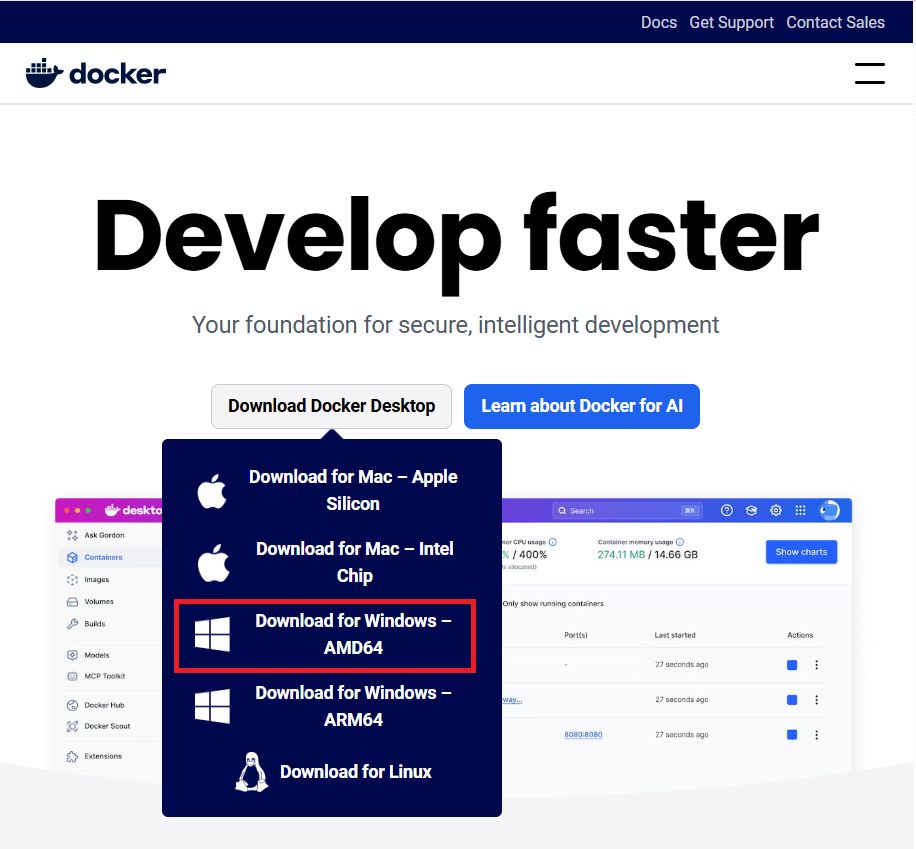Image resolution: width=916 pixels, height=849 pixels.
Task: Click the Linux penguin icon
Action: (250, 772)
